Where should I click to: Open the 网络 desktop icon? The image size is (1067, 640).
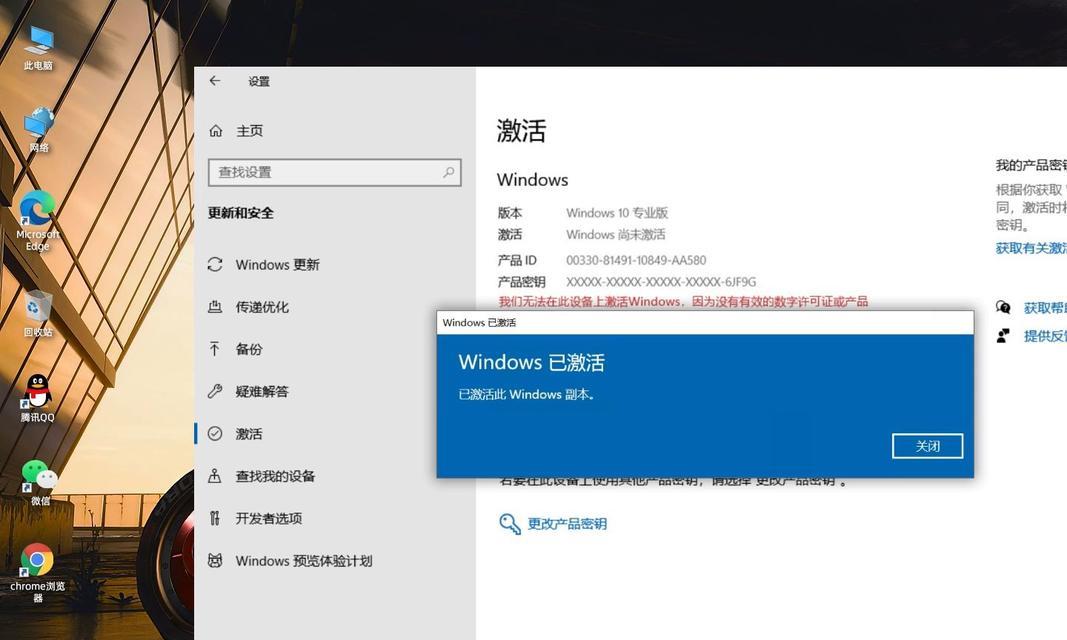39,129
